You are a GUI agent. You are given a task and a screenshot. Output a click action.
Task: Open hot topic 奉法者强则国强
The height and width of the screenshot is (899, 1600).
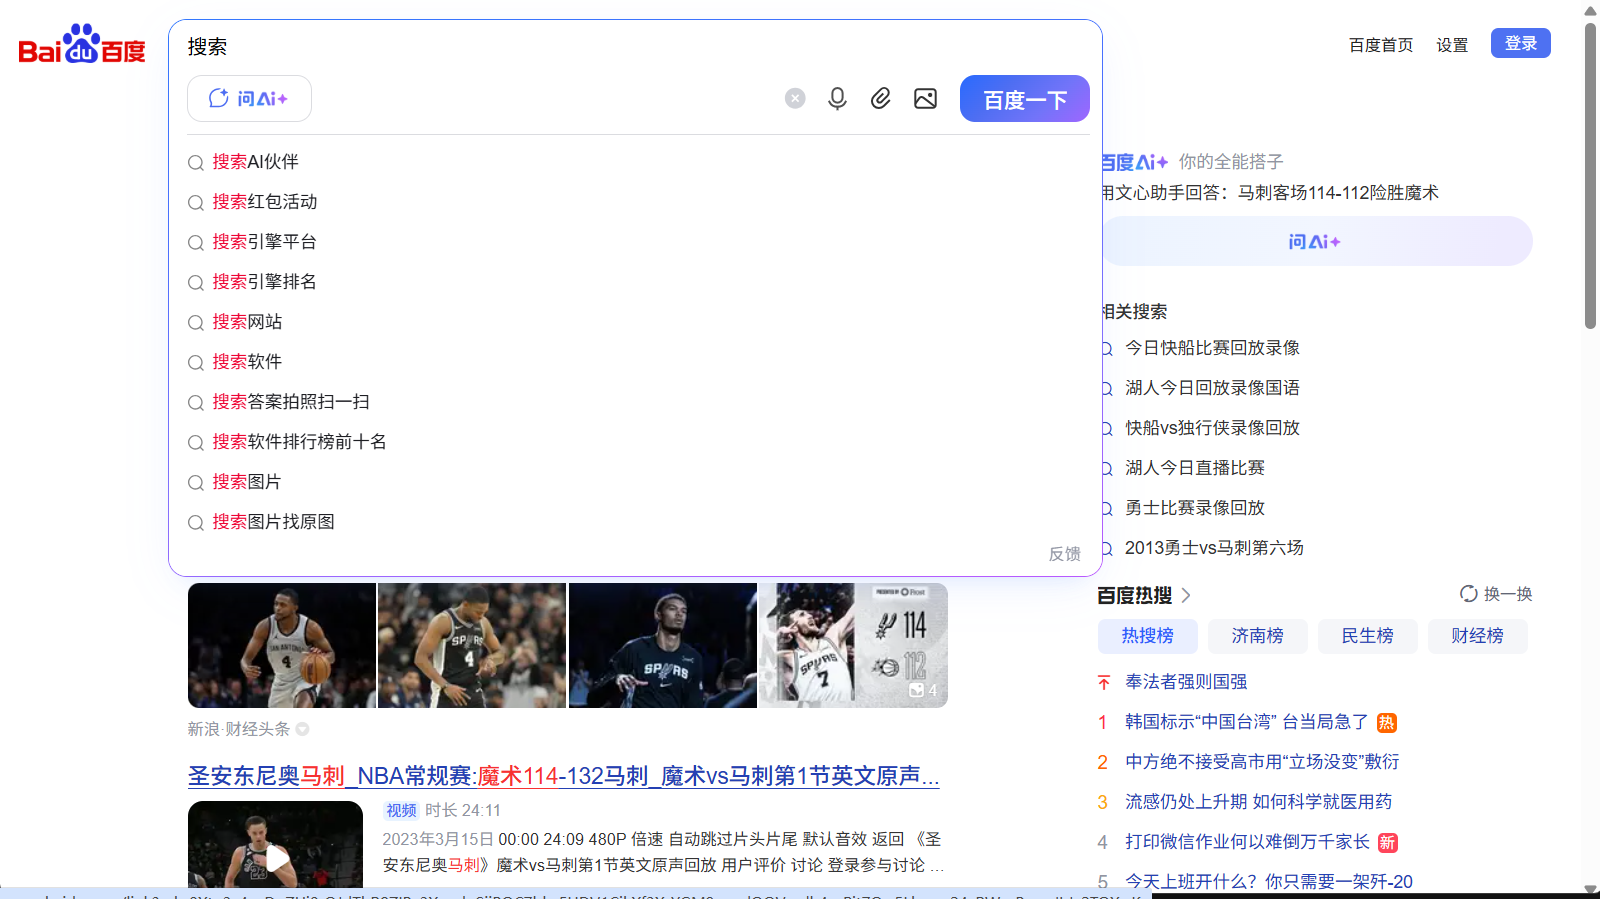click(1186, 682)
